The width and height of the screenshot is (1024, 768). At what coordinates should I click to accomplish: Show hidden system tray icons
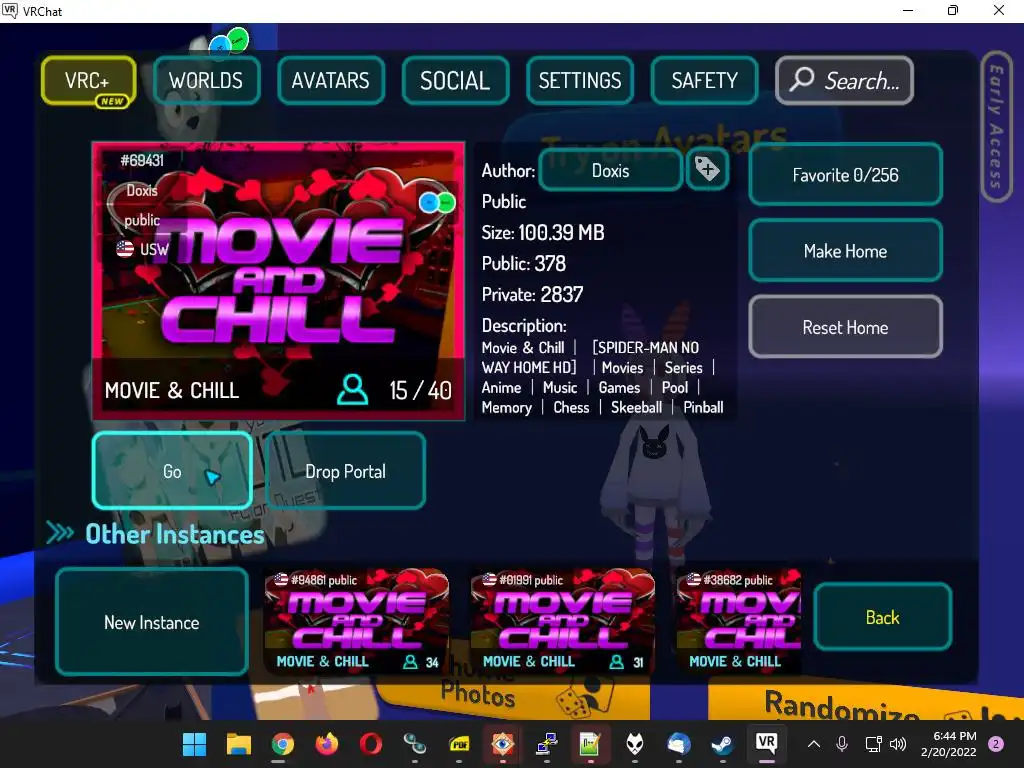pos(814,744)
